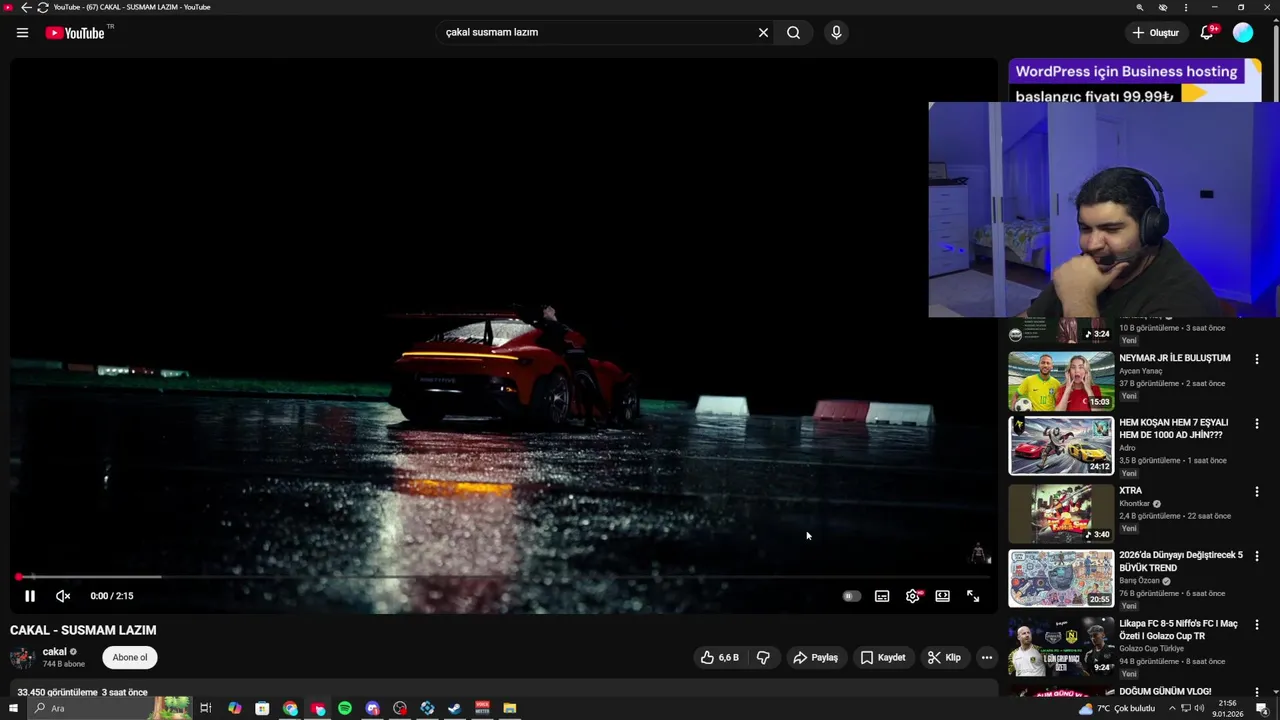Open Task View in taskbar
1280x720 pixels.
(x=206, y=708)
